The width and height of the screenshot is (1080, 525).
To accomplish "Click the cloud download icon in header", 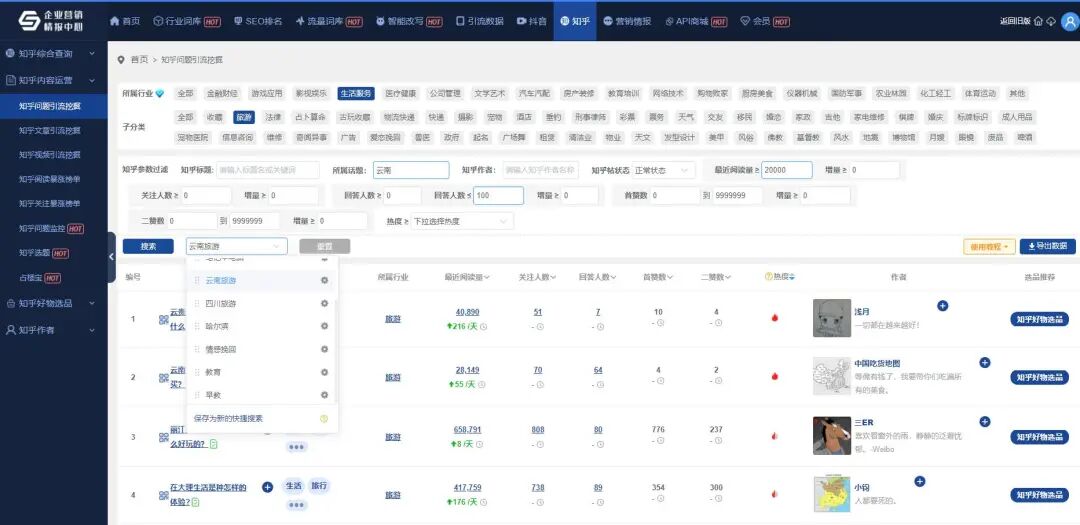I will pyautogui.click(x=1050, y=21).
